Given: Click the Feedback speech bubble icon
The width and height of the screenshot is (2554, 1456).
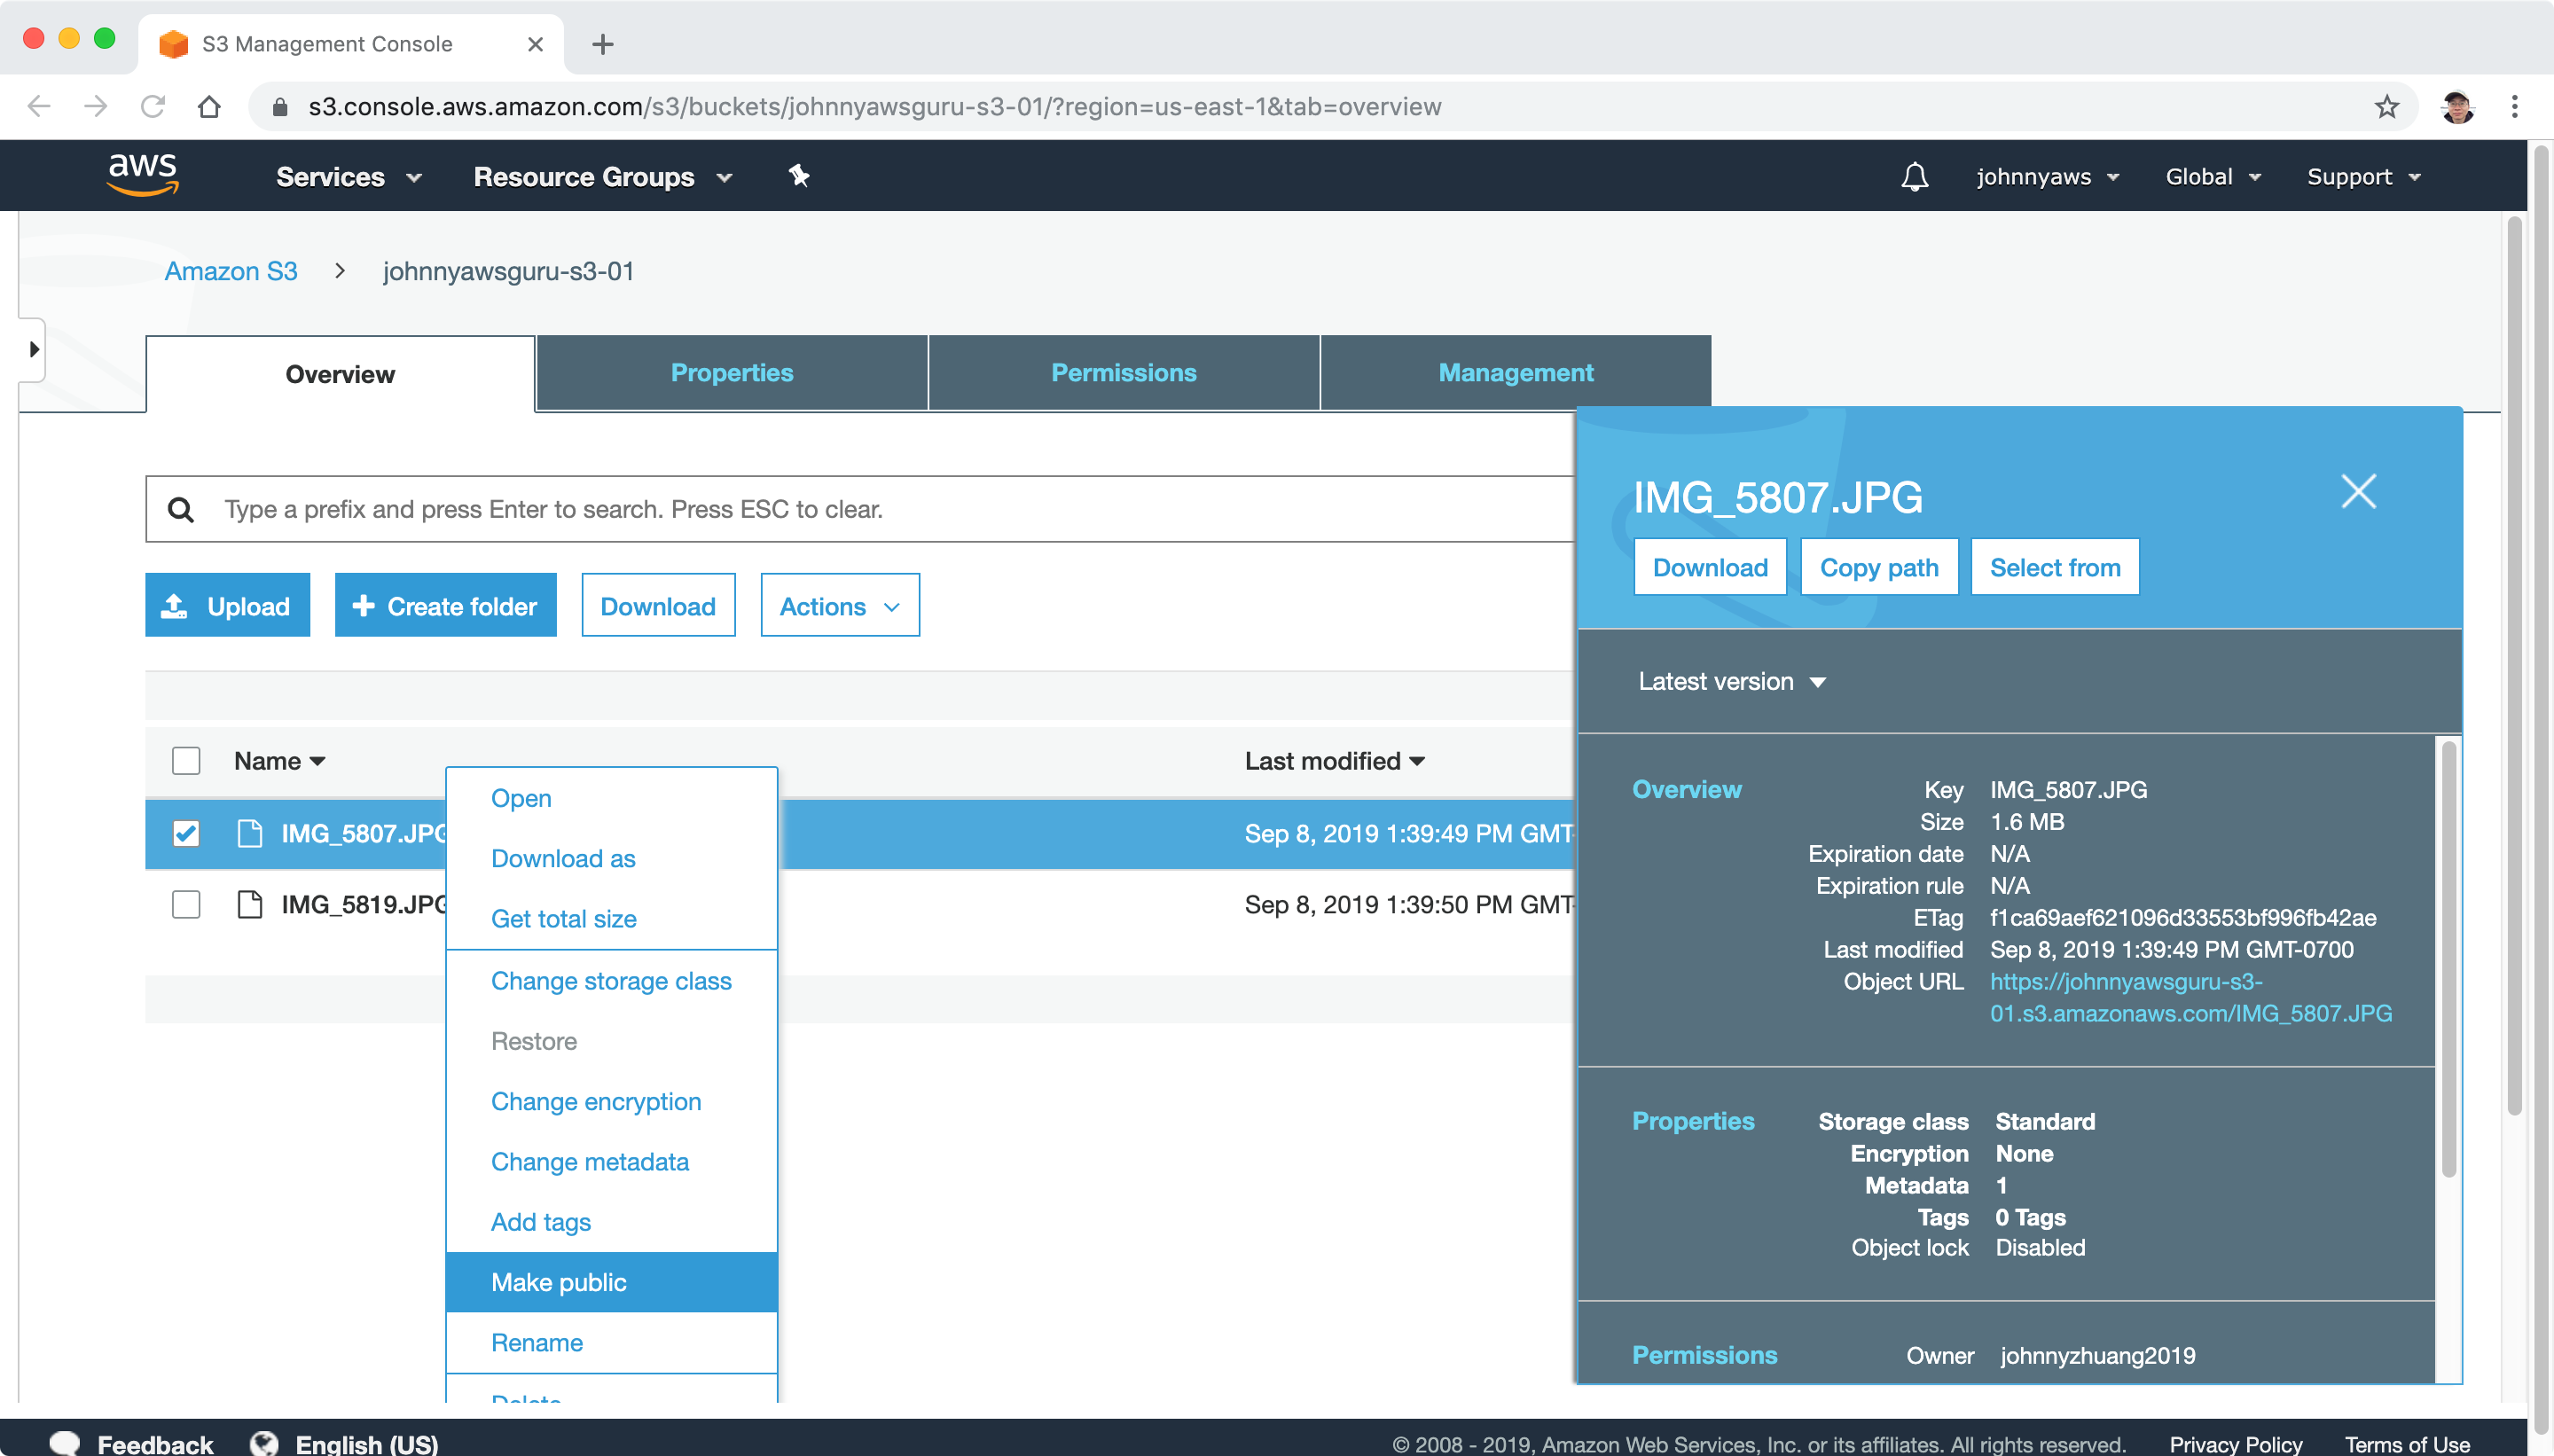Looking at the screenshot, I should pos(65,1443).
